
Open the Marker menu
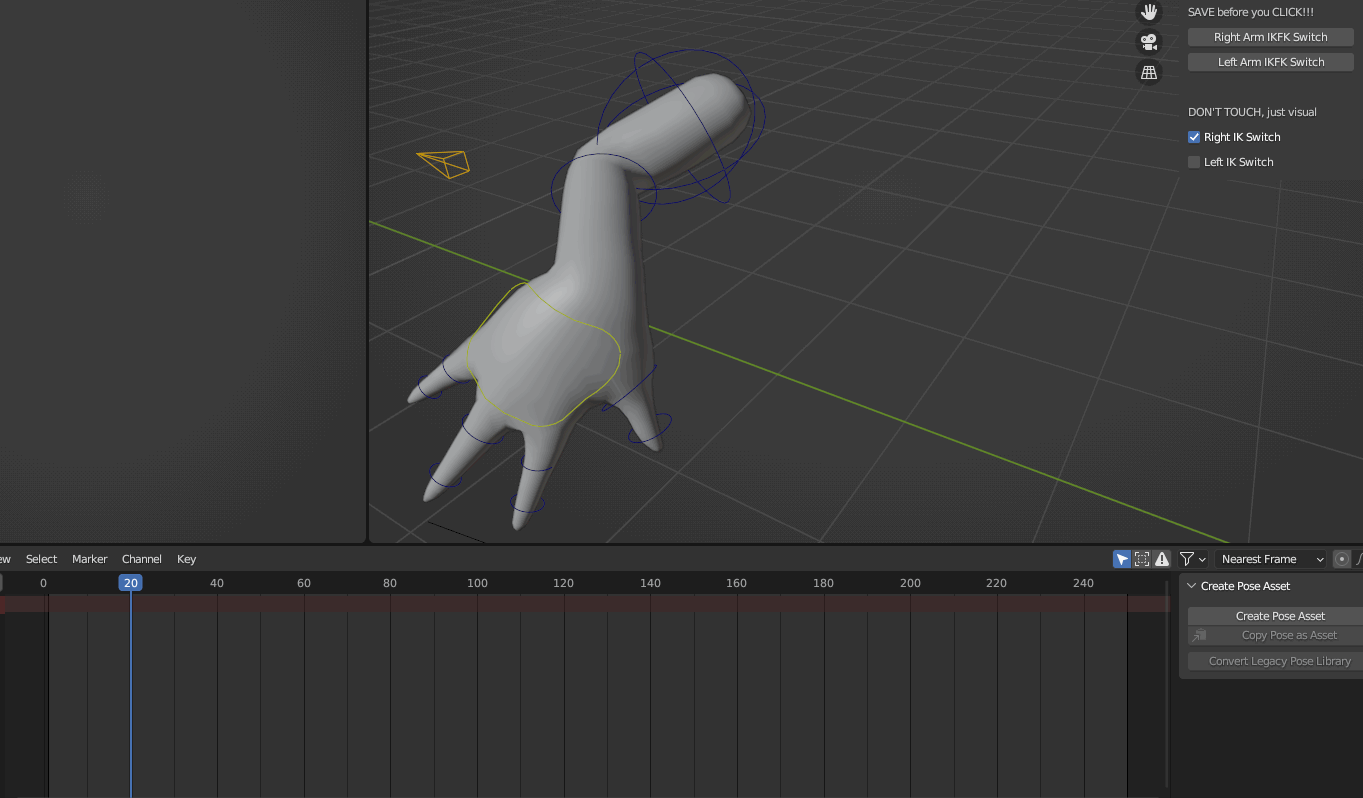[x=90, y=559]
